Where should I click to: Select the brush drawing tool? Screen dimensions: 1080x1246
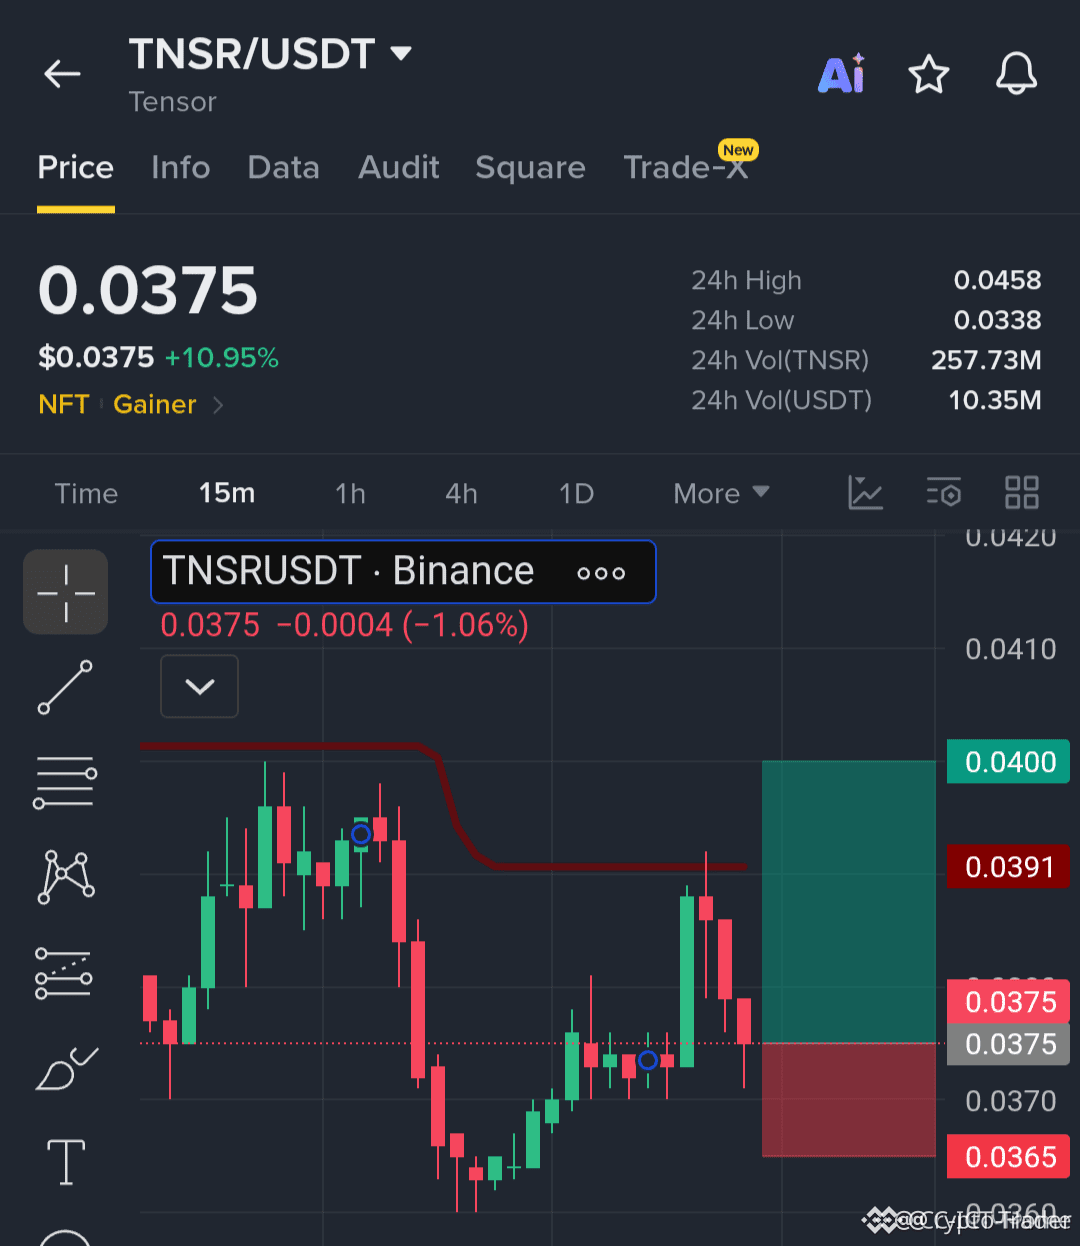[65, 1068]
